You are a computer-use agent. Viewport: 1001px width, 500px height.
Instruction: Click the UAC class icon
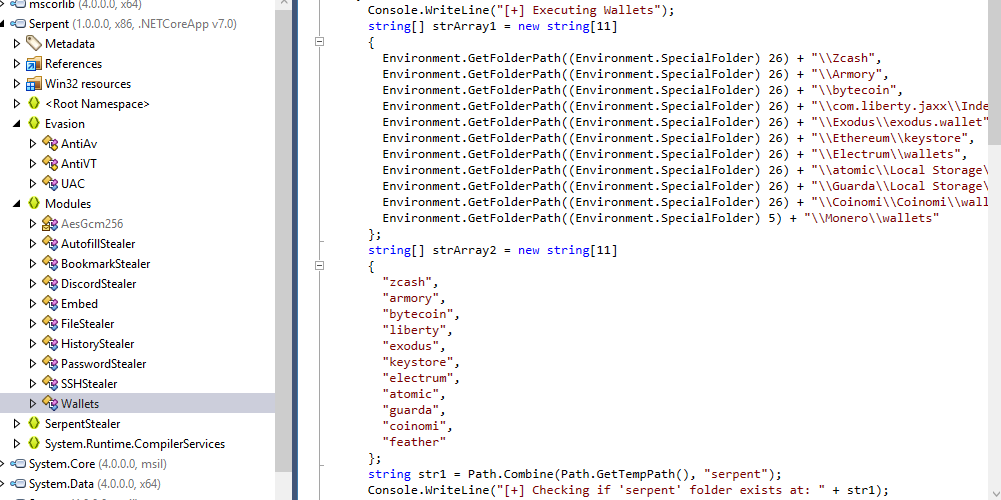click(50, 183)
